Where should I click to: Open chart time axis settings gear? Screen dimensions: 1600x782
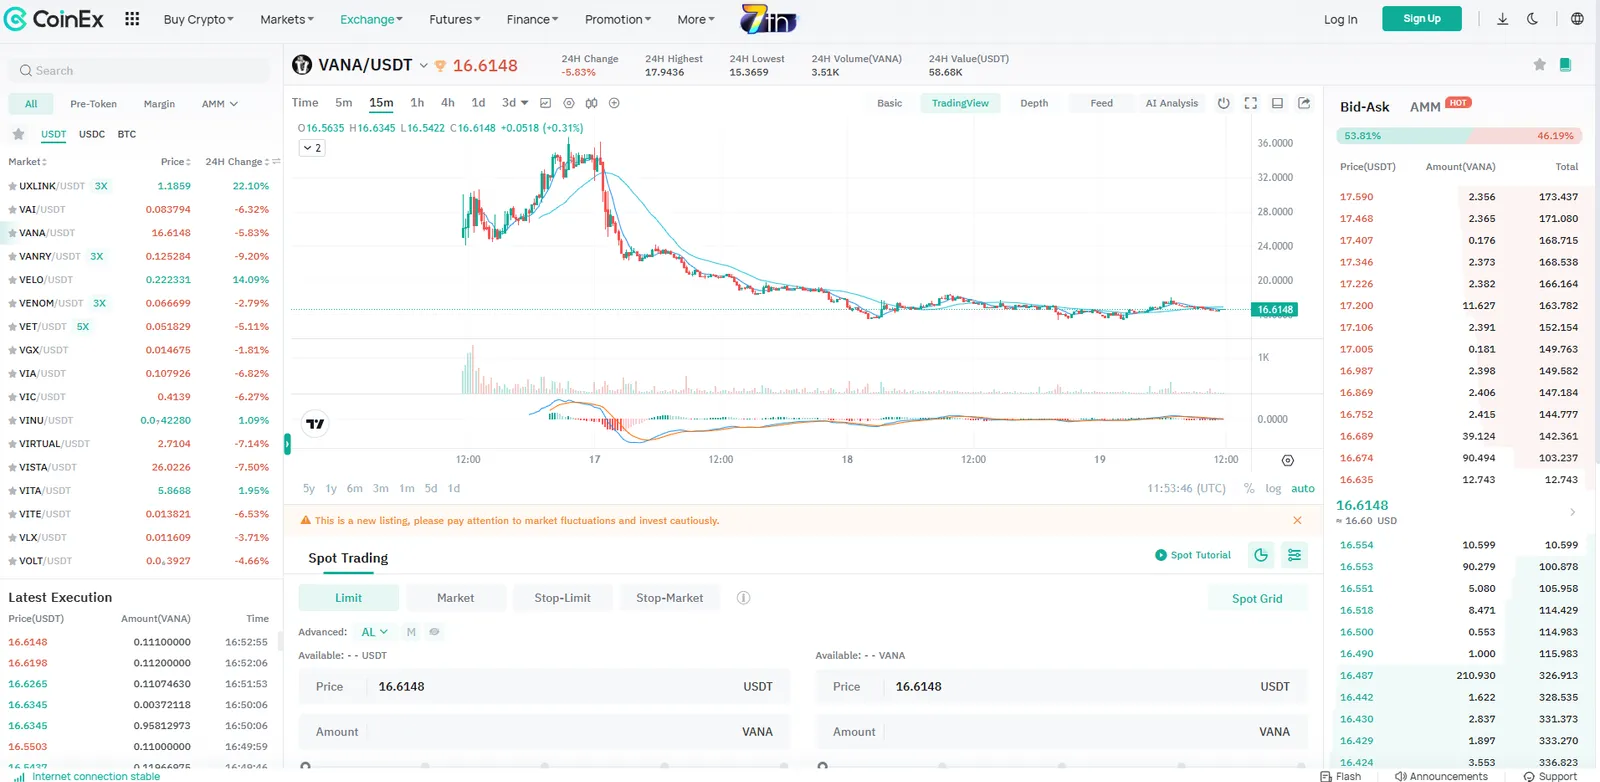coord(1287,460)
